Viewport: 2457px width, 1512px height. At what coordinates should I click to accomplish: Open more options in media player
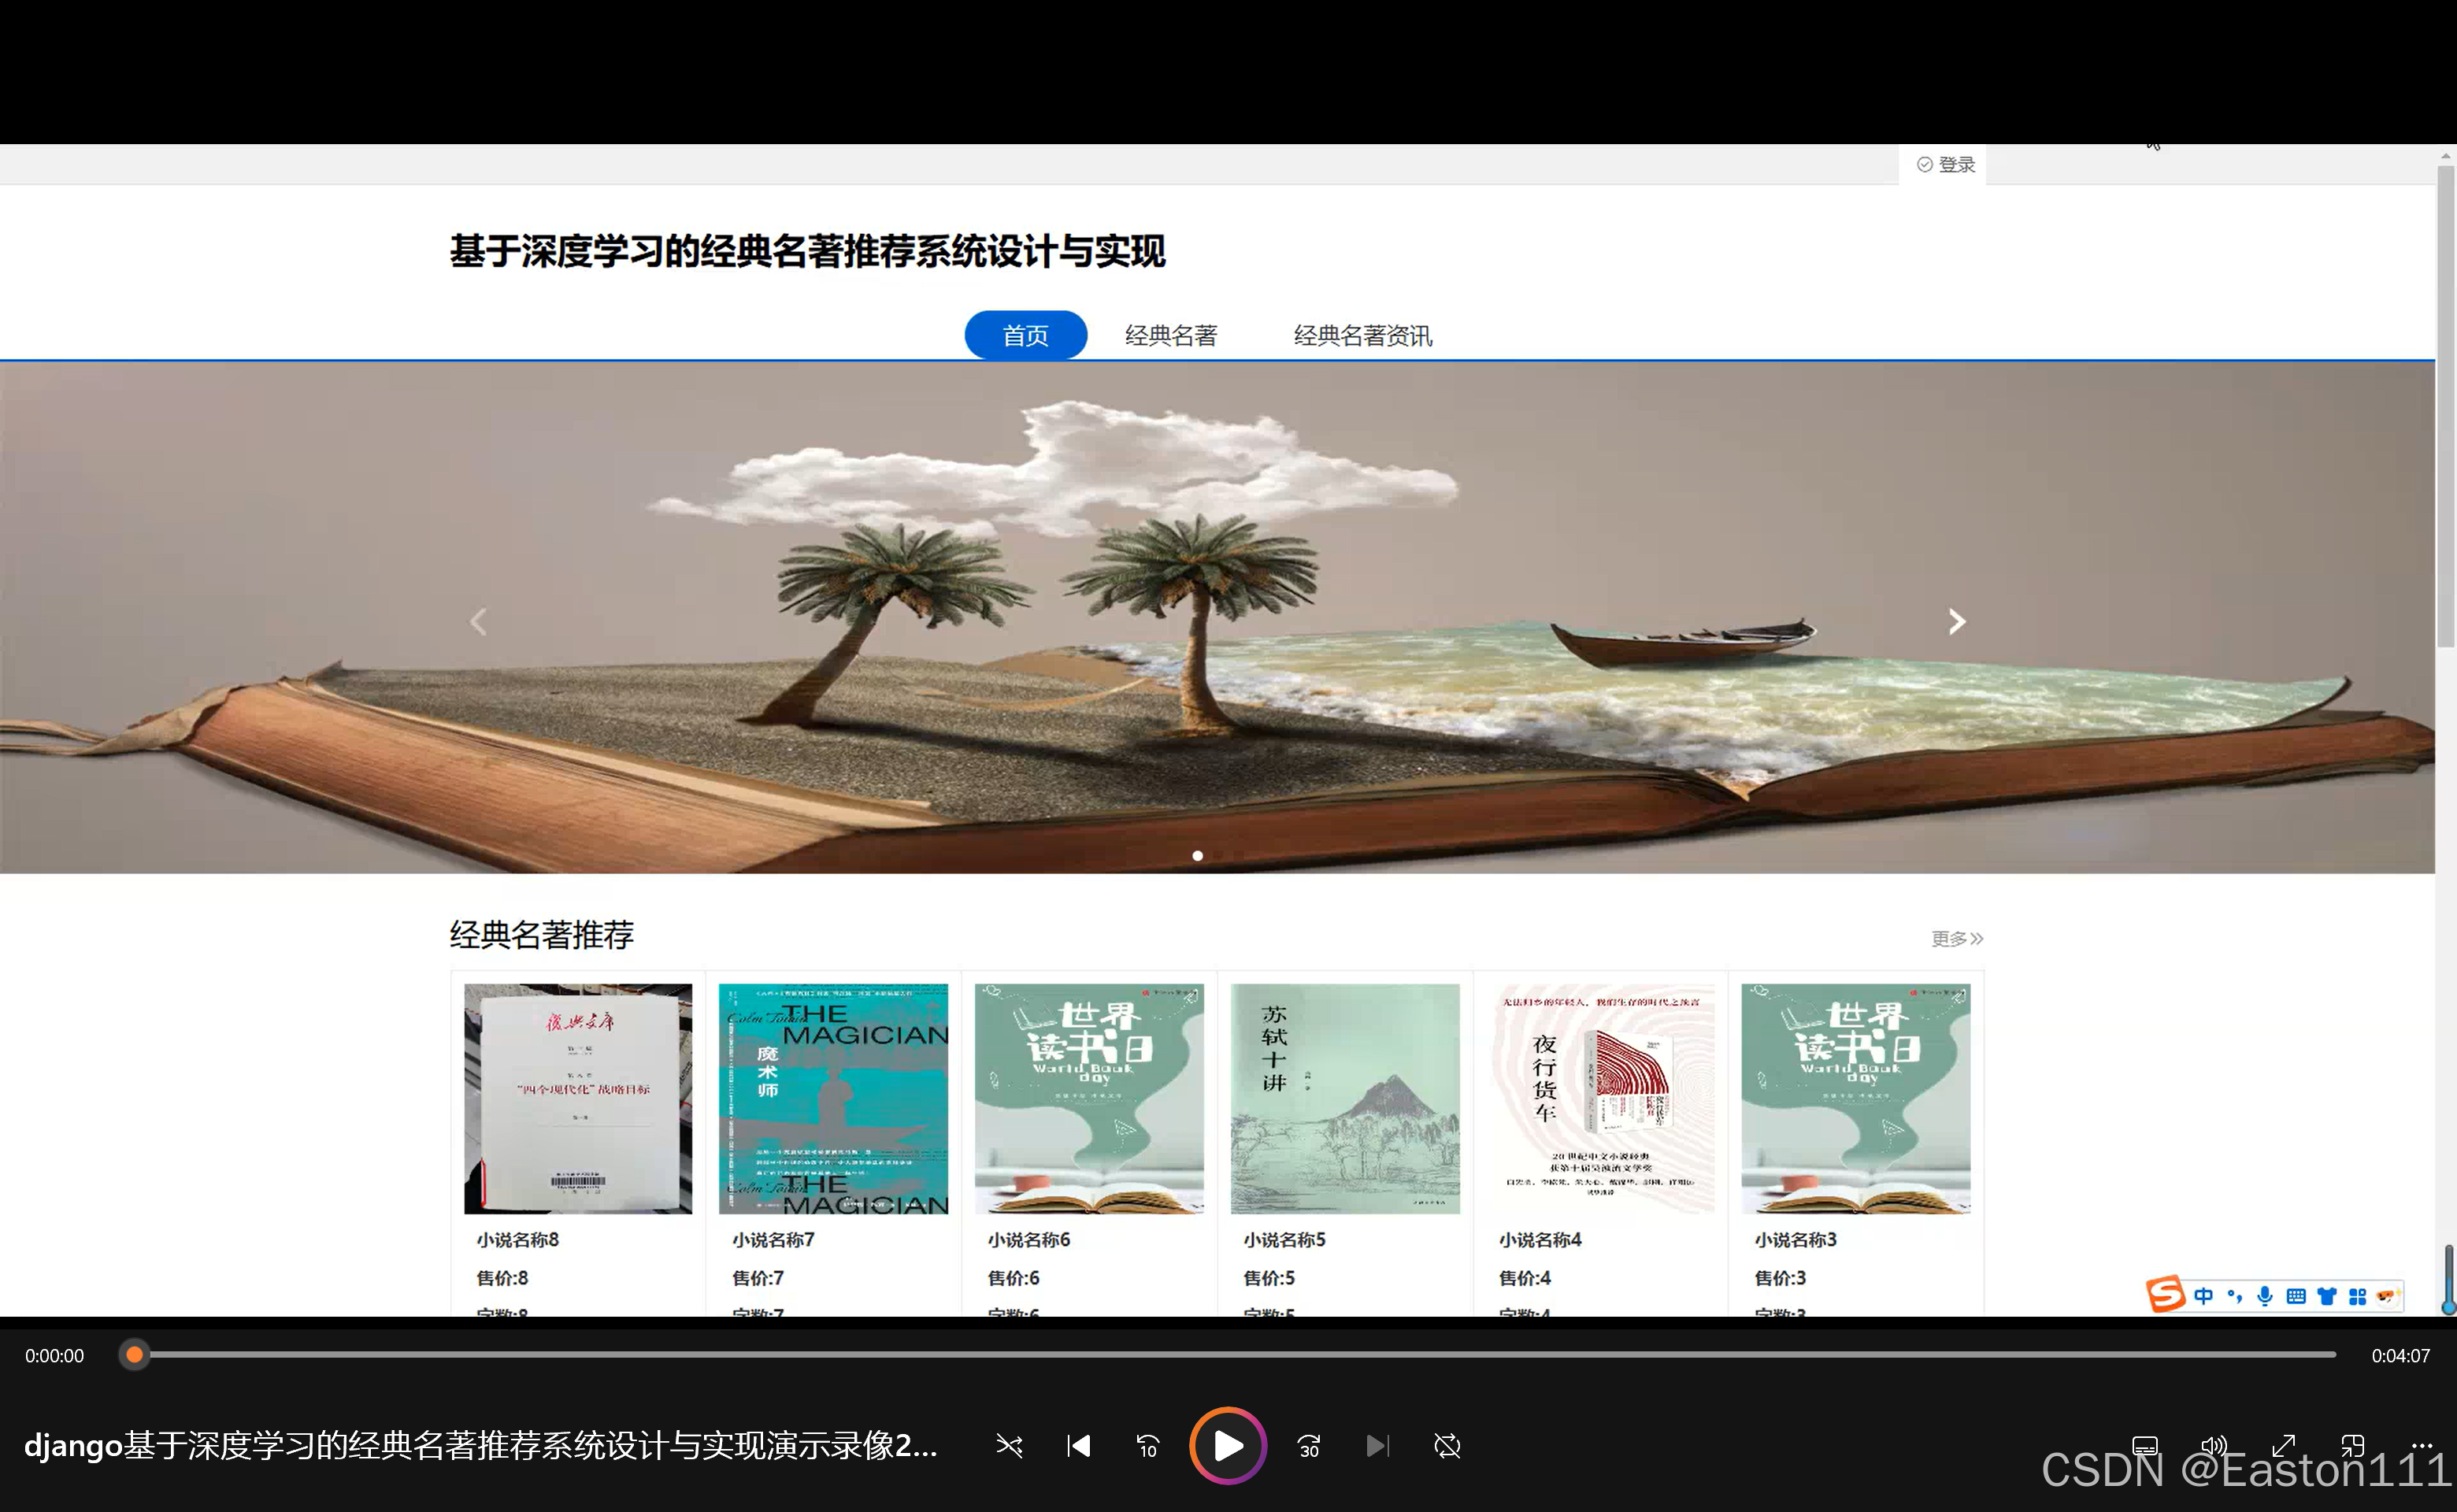pyautogui.click(x=2422, y=1446)
